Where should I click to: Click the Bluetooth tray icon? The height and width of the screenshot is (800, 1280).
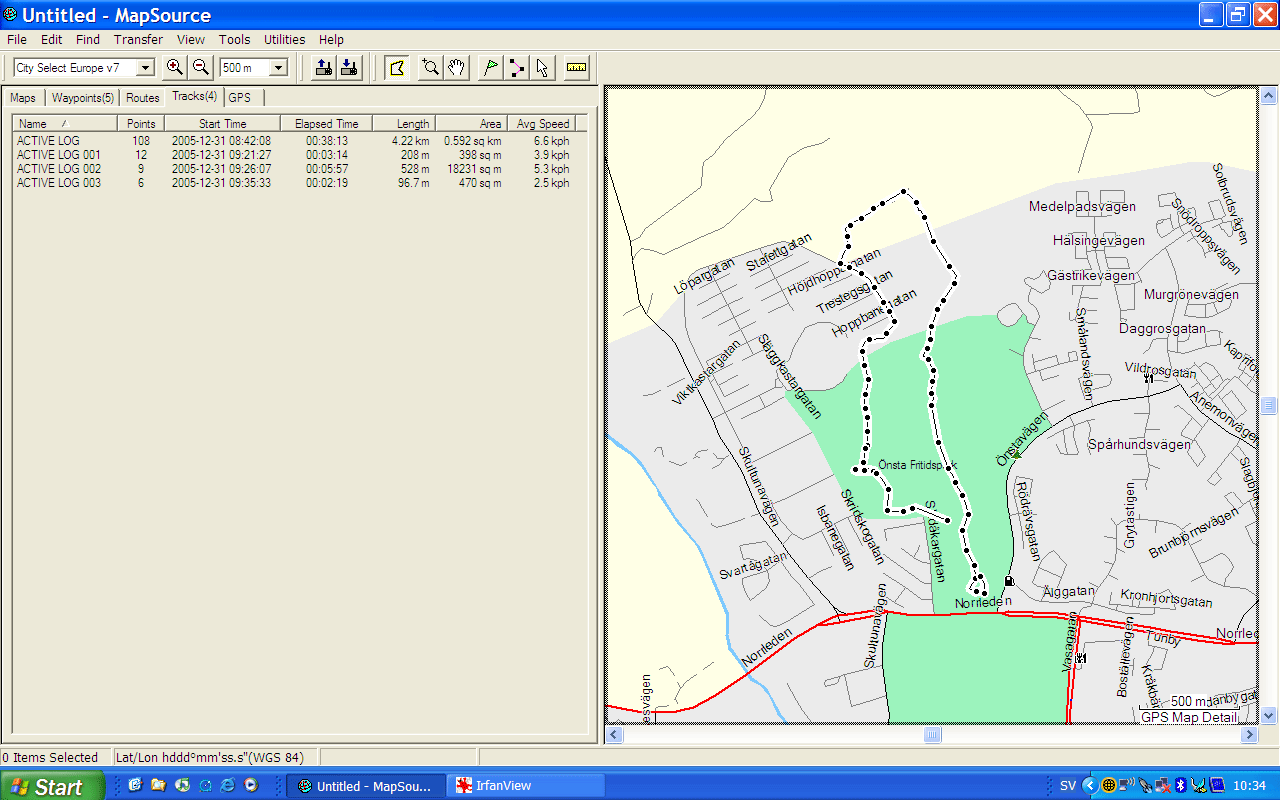(x=1179, y=786)
